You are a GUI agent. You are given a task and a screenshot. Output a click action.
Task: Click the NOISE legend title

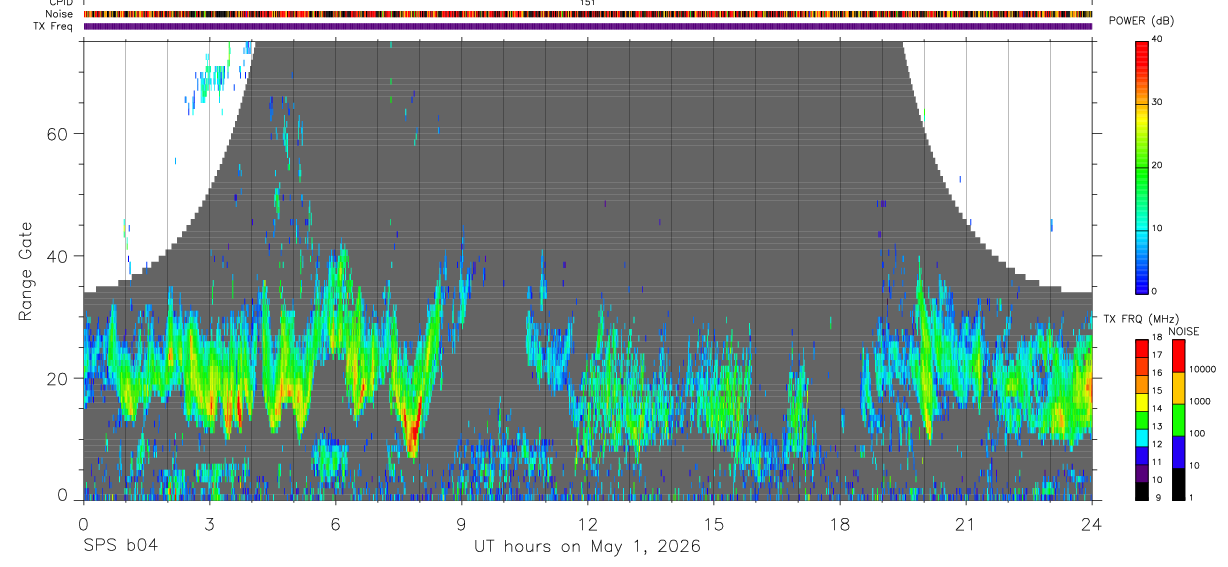tap(1184, 331)
